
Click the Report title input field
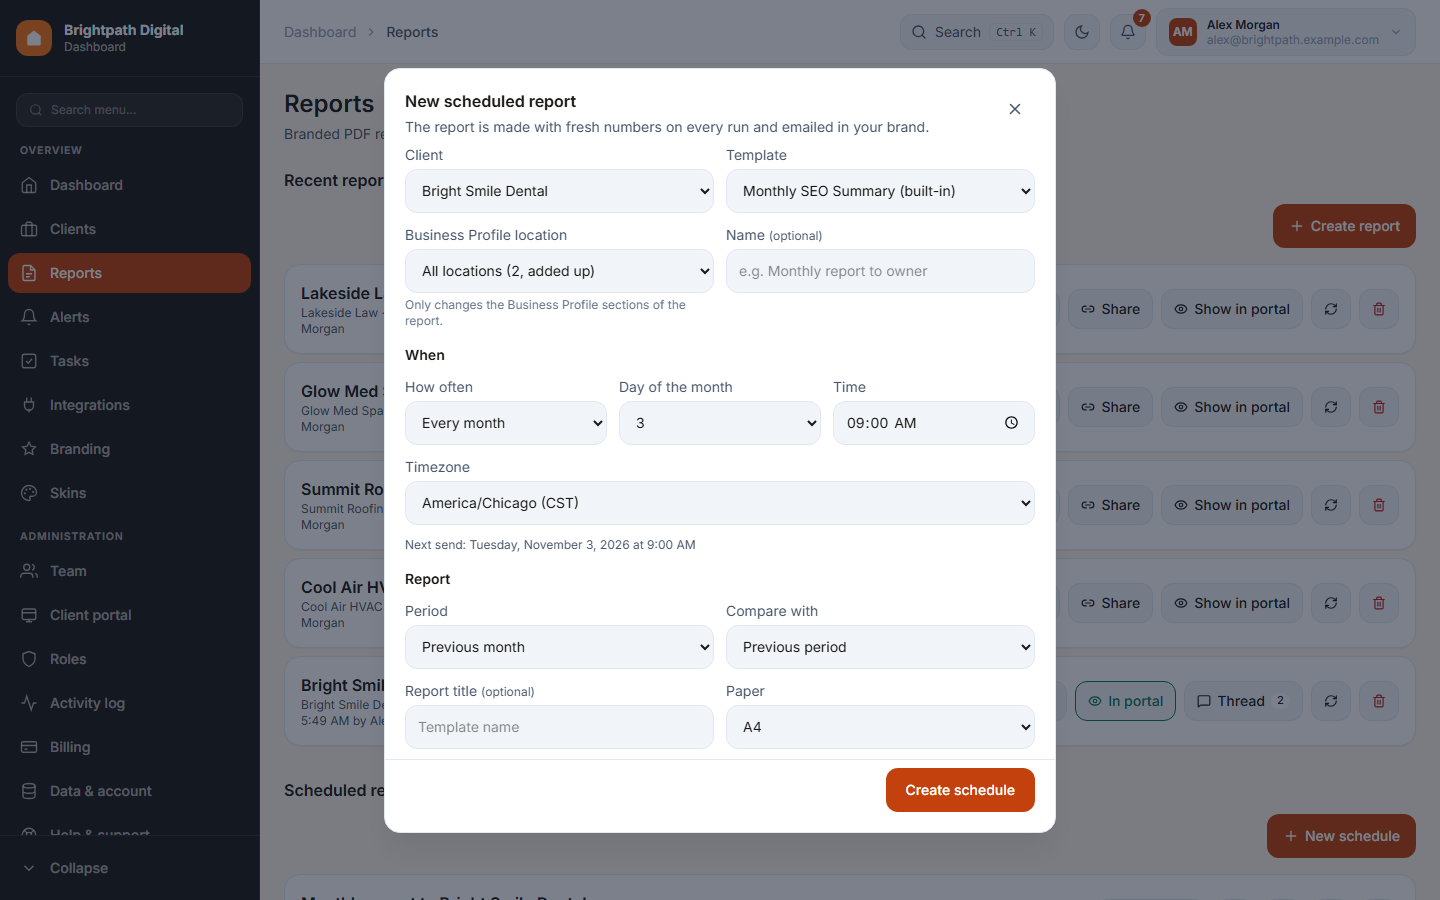point(559,727)
